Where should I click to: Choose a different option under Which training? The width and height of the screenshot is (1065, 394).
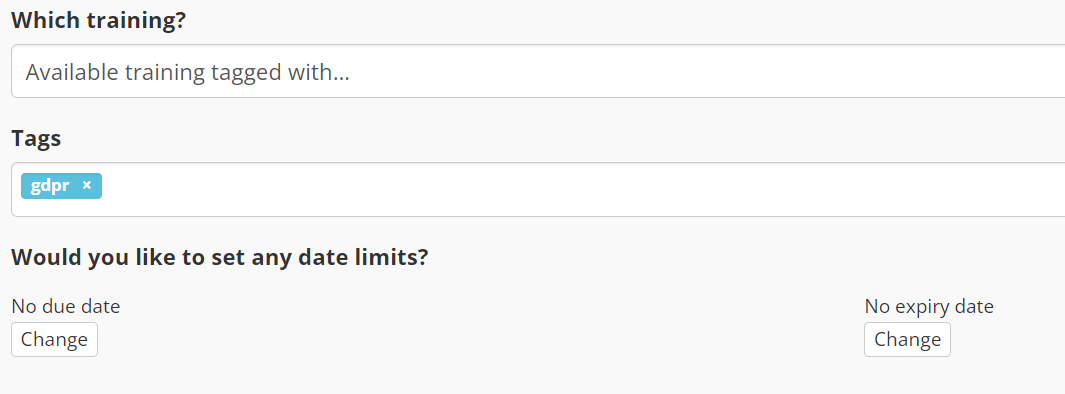(538, 71)
